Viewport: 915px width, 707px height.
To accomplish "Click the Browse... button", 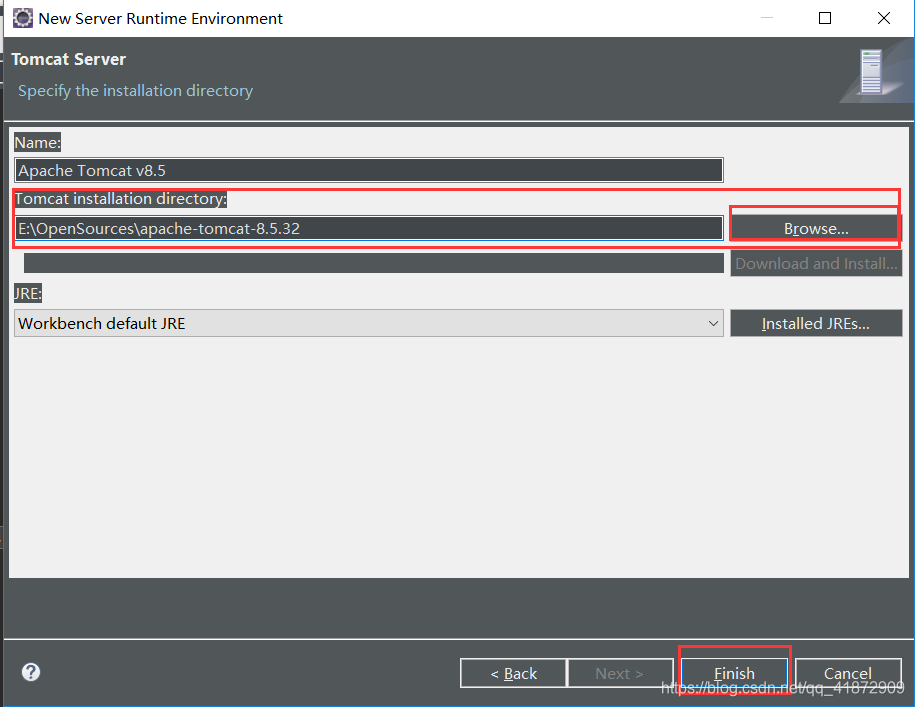I will tap(816, 228).
